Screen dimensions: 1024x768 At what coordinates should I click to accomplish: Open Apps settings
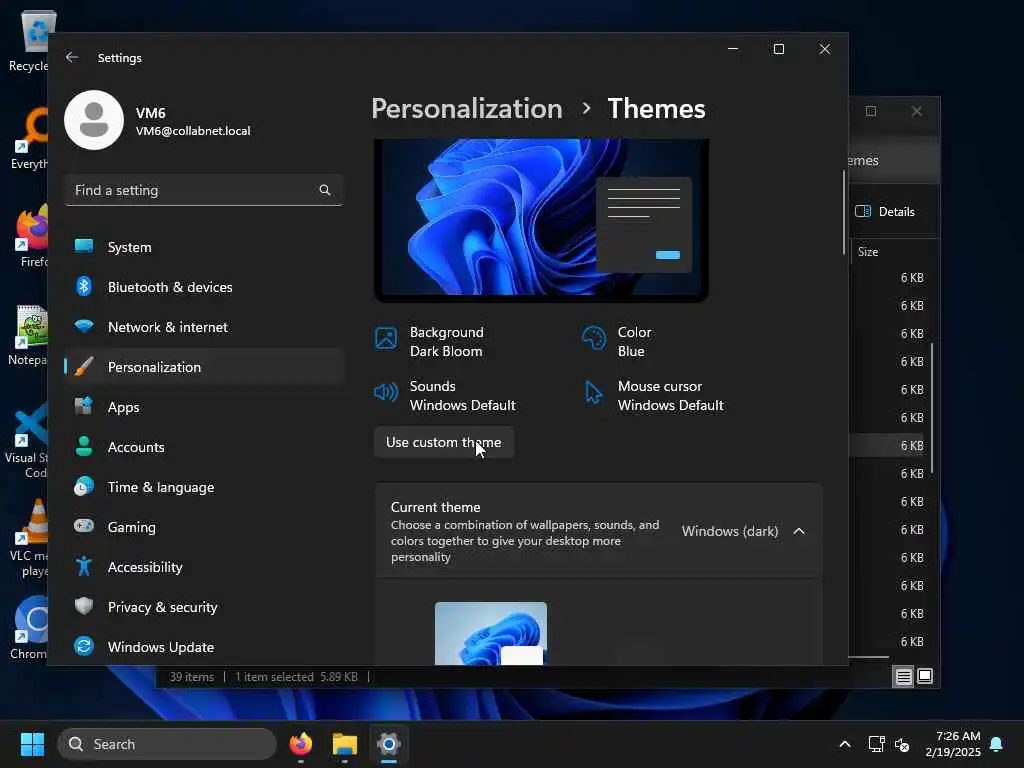pos(204,407)
